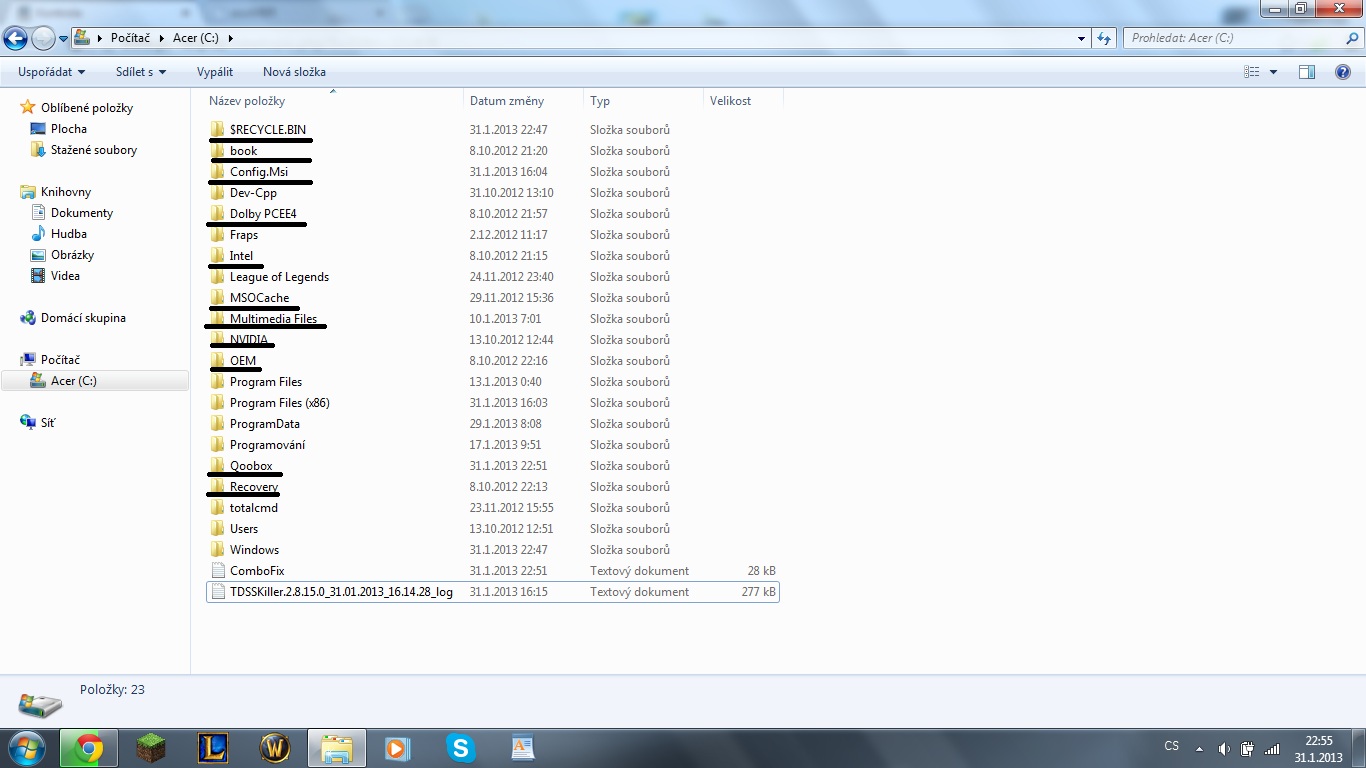
Task: Select the Program Files (x86) folder icon
Action: (218, 403)
